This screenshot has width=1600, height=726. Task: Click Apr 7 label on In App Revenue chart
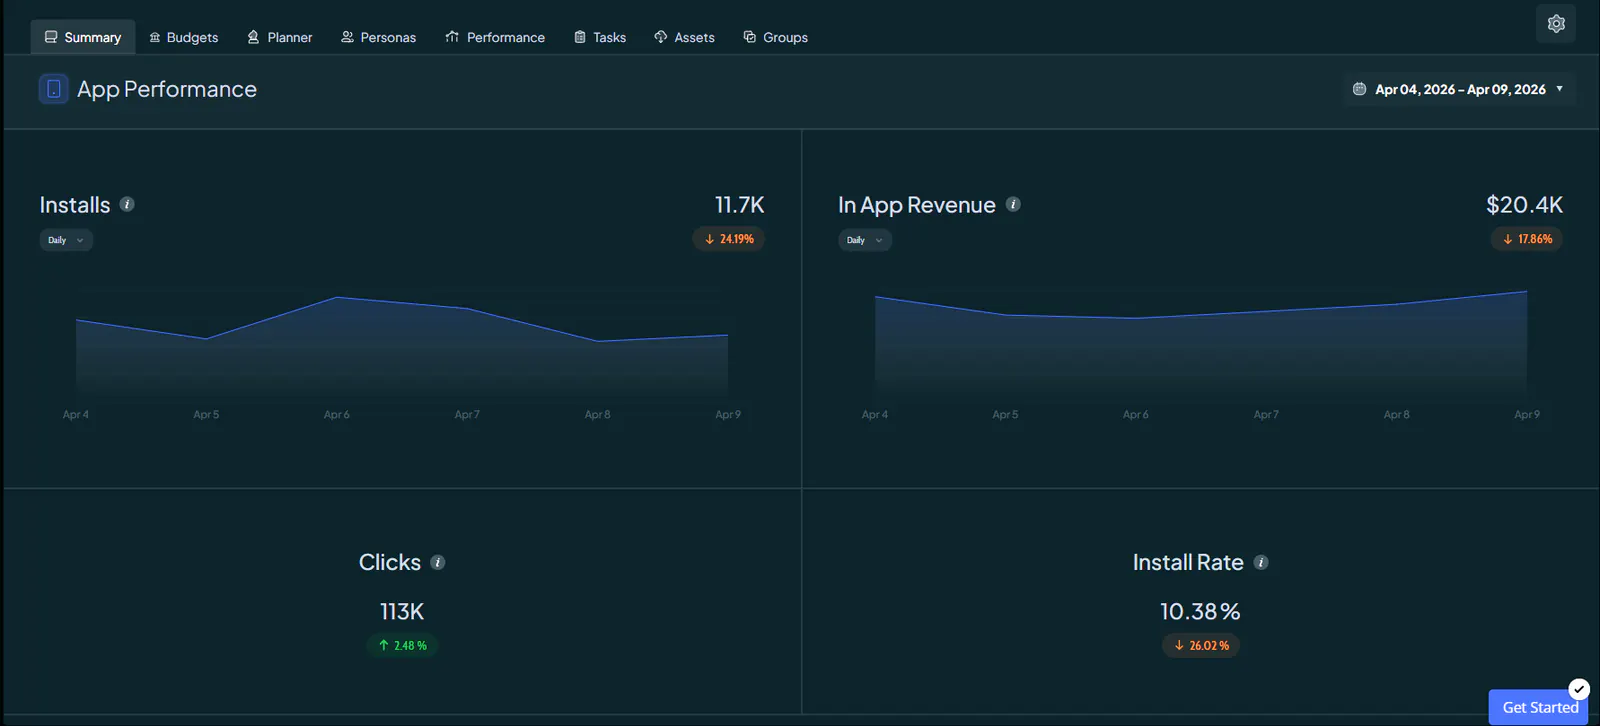click(x=1266, y=414)
